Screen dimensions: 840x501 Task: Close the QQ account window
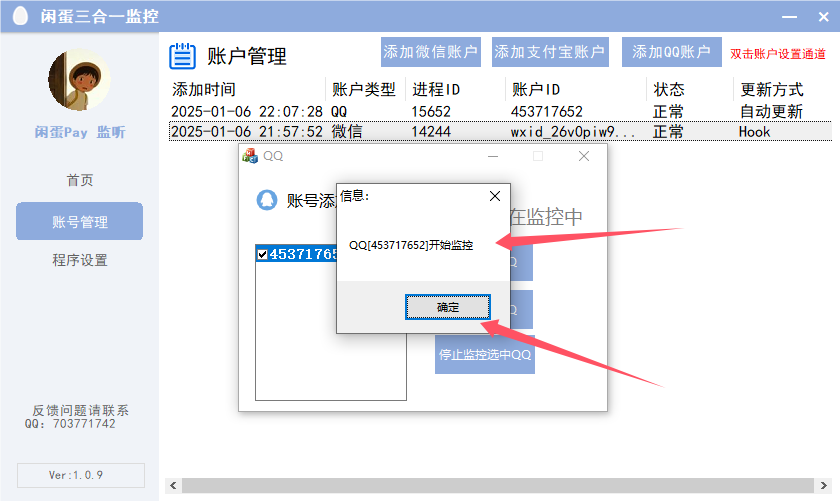[584, 156]
